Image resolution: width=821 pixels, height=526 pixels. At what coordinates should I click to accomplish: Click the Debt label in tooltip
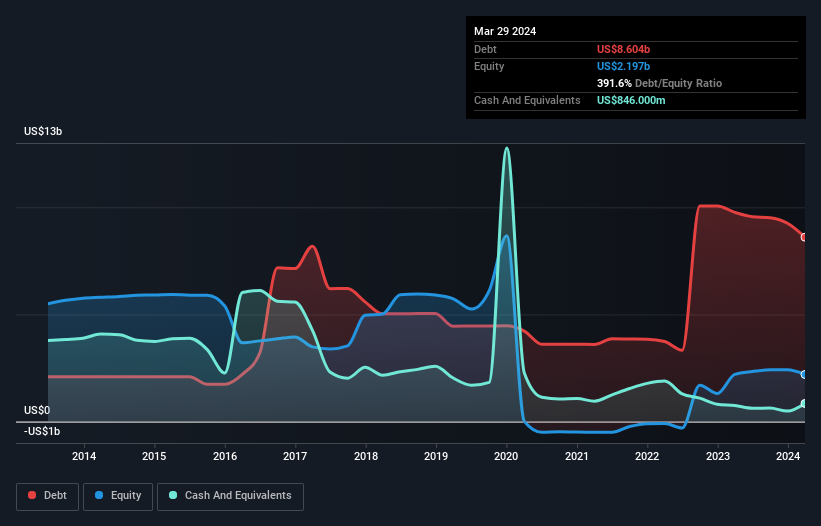pyautogui.click(x=485, y=49)
